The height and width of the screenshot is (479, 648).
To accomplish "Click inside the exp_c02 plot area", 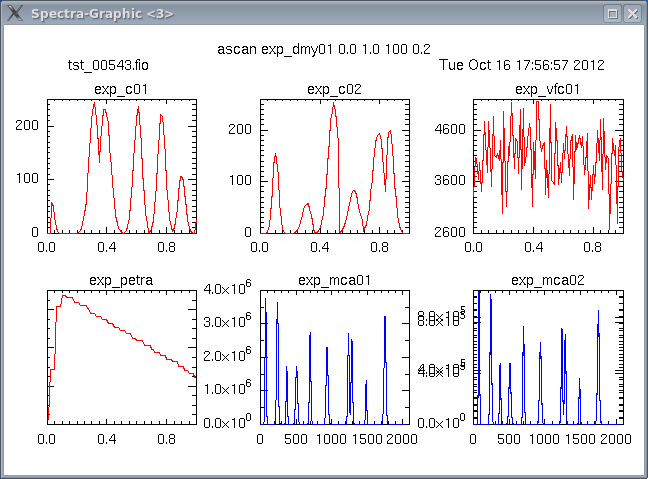I will pyautogui.click(x=335, y=167).
